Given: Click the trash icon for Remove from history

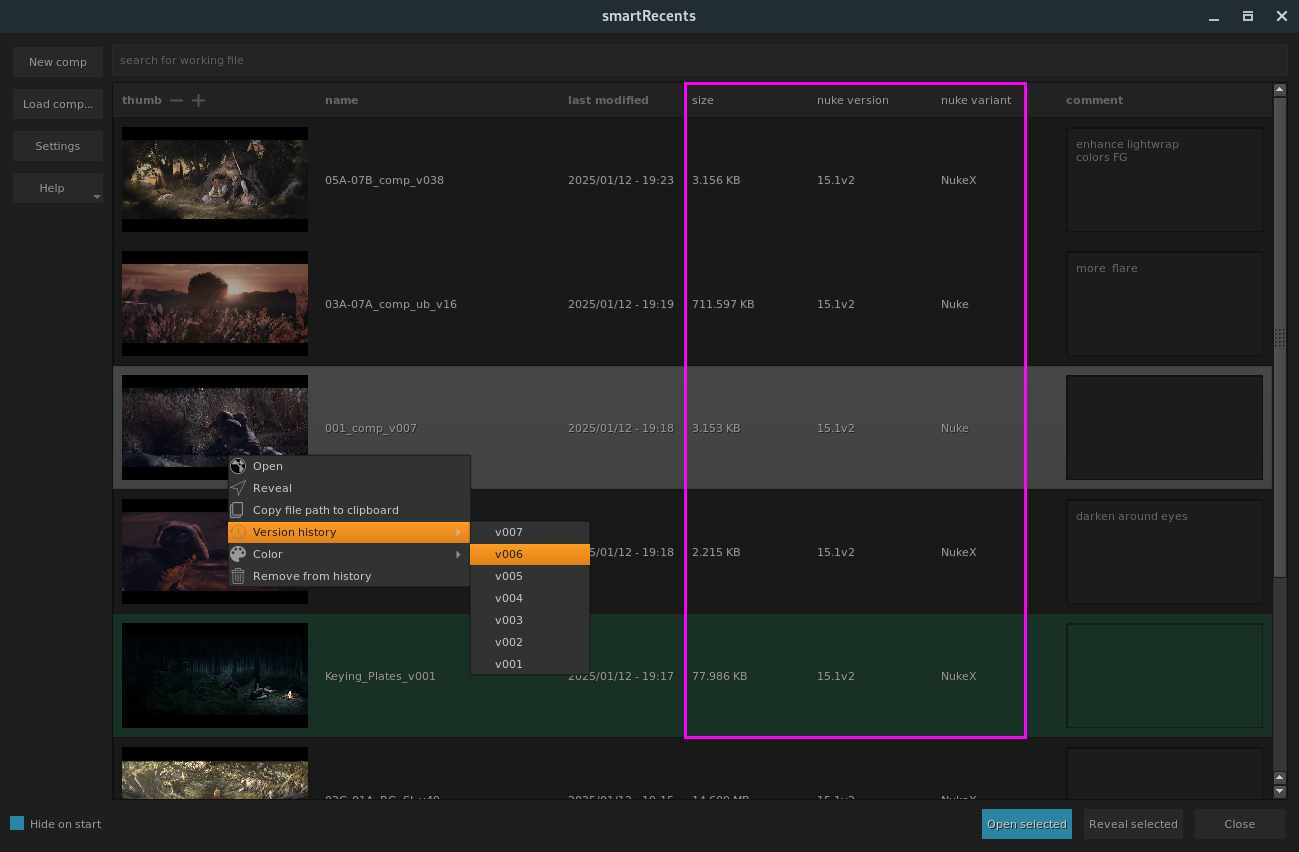Looking at the screenshot, I should 237,576.
